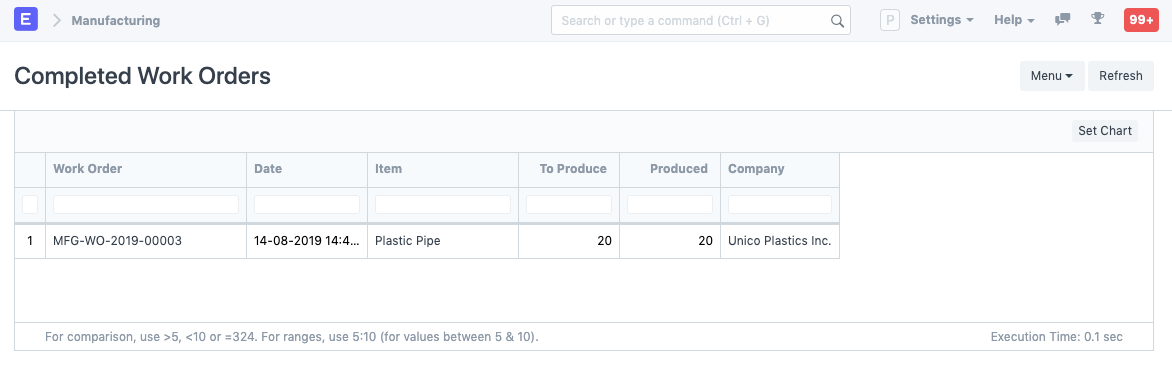The width and height of the screenshot is (1172, 371).
Task: Go to the Manufacturing breadcrumb
Action: 116,20
